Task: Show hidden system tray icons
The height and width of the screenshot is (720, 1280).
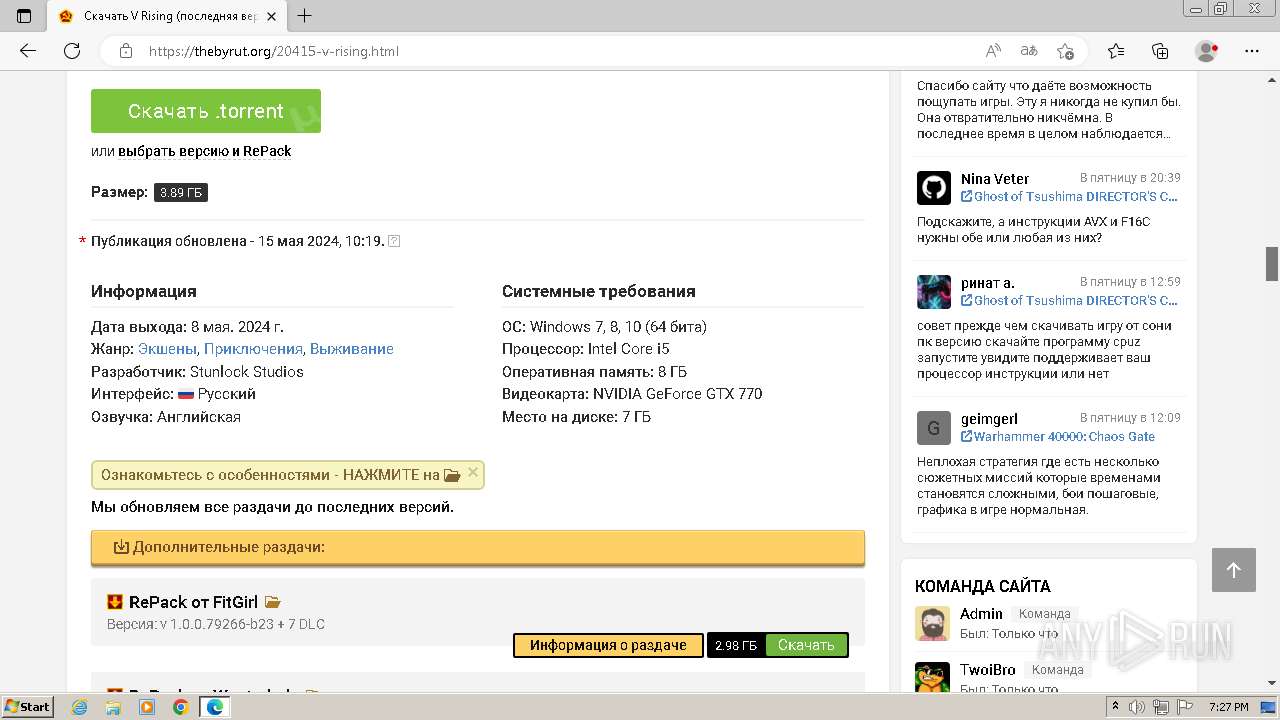Action: coord(1116,707)
